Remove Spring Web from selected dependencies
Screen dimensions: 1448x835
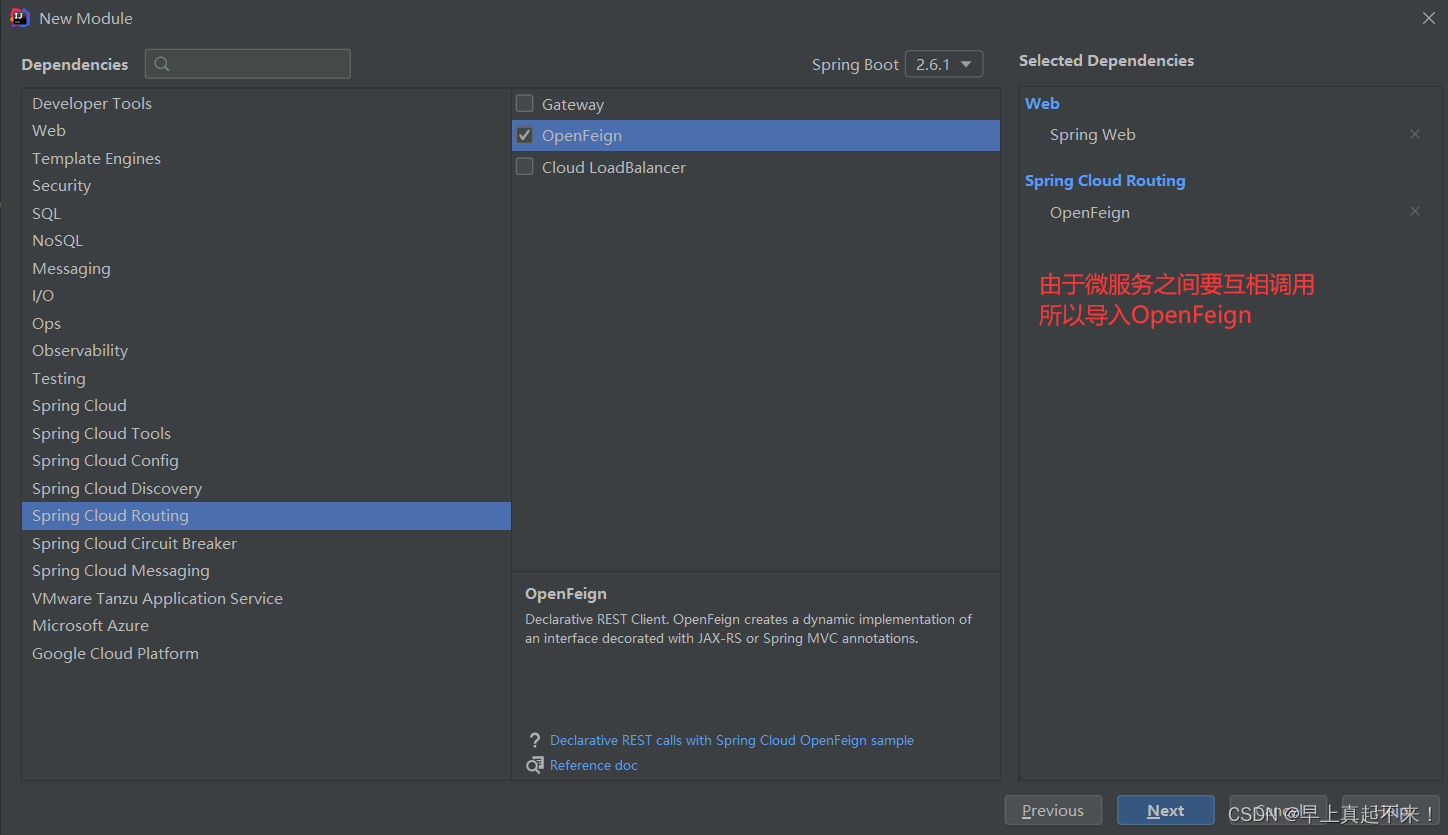(x=1414, y=134)
